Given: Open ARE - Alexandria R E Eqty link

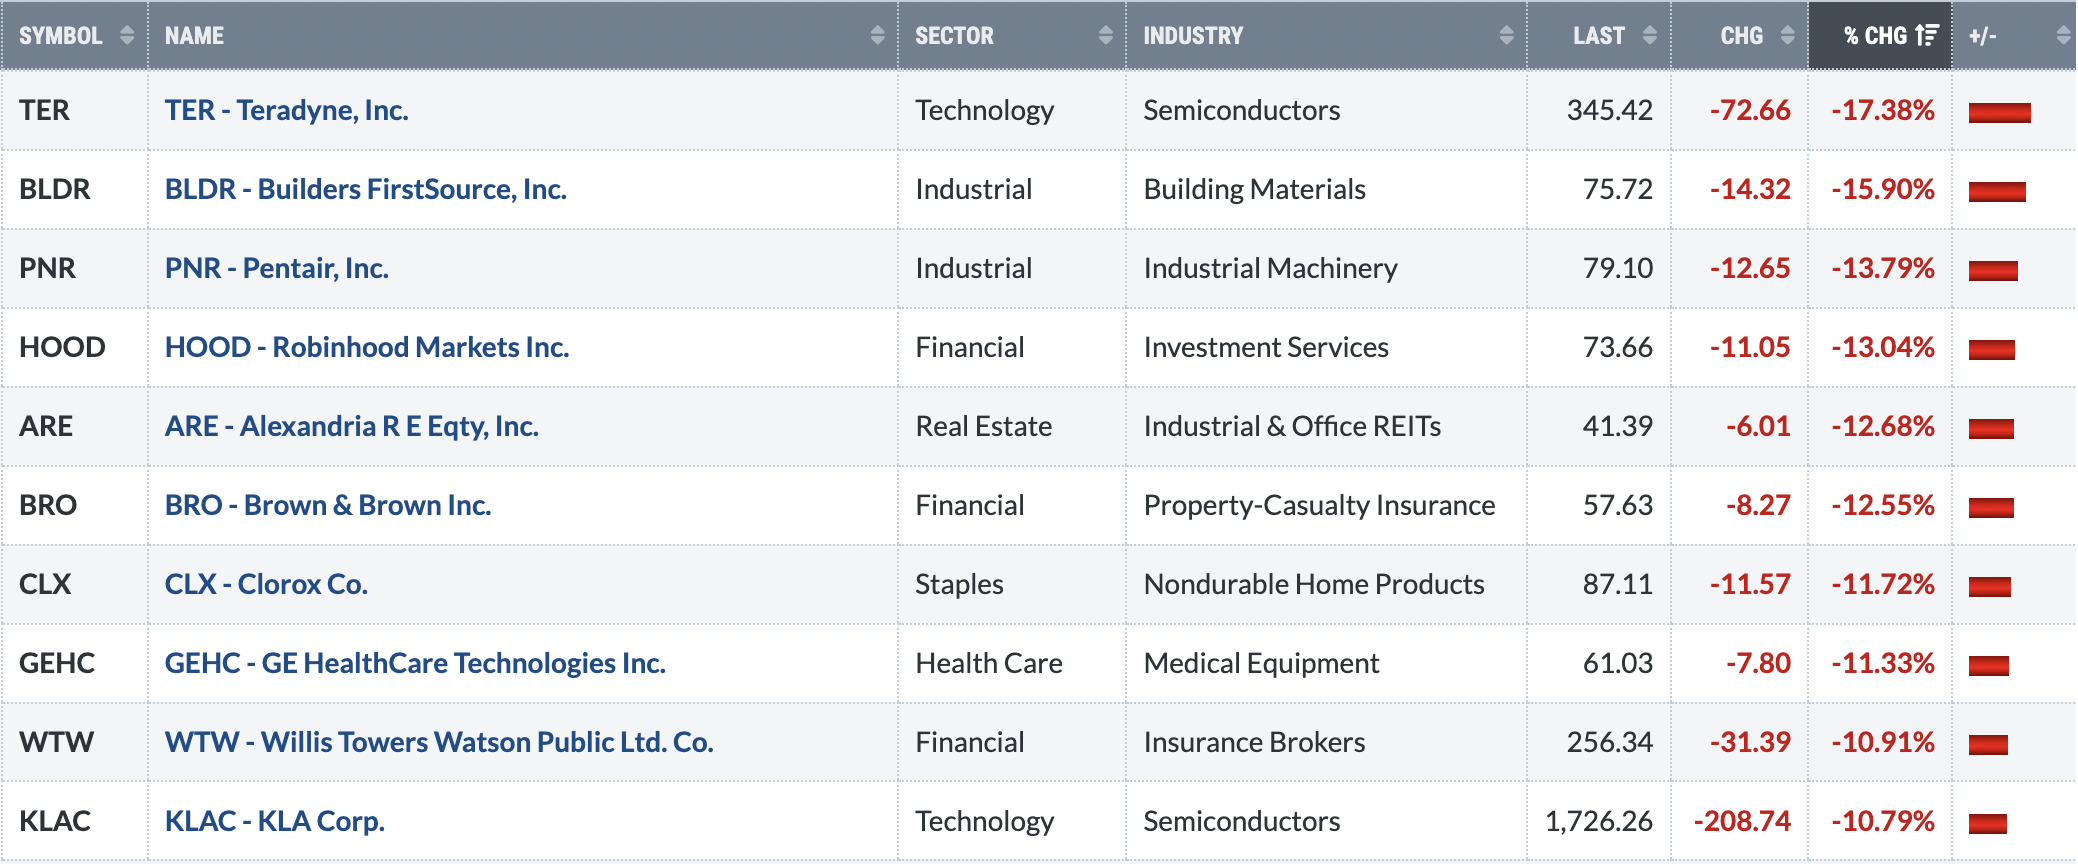Looking at the screenshot, I should (352, 426).
